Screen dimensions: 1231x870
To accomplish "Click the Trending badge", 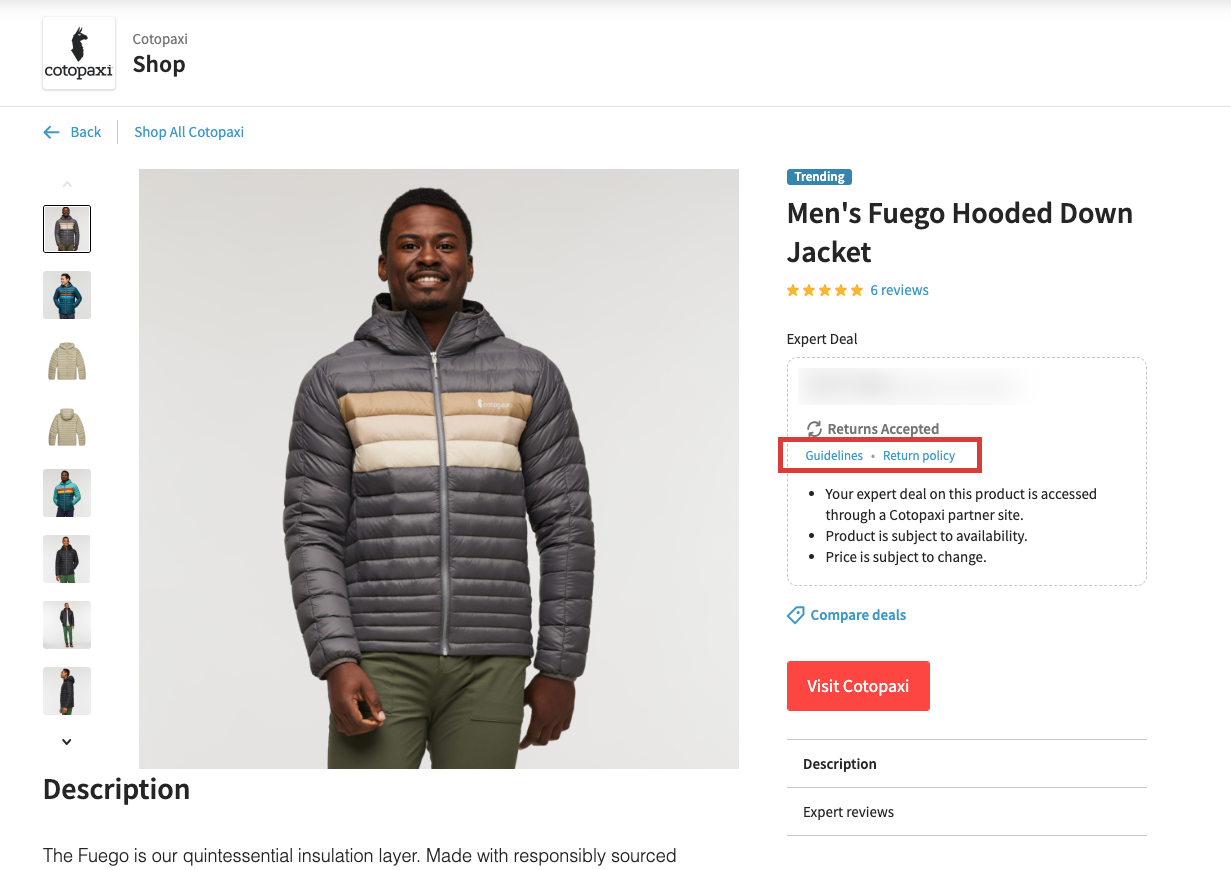I will 819,177.
